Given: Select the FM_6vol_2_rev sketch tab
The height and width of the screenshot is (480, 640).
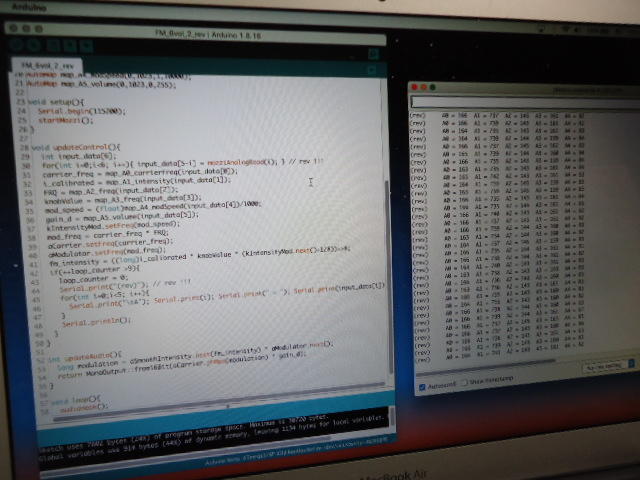Looking at the screenshot, I should pyautogui.click(x=47, y=66).
